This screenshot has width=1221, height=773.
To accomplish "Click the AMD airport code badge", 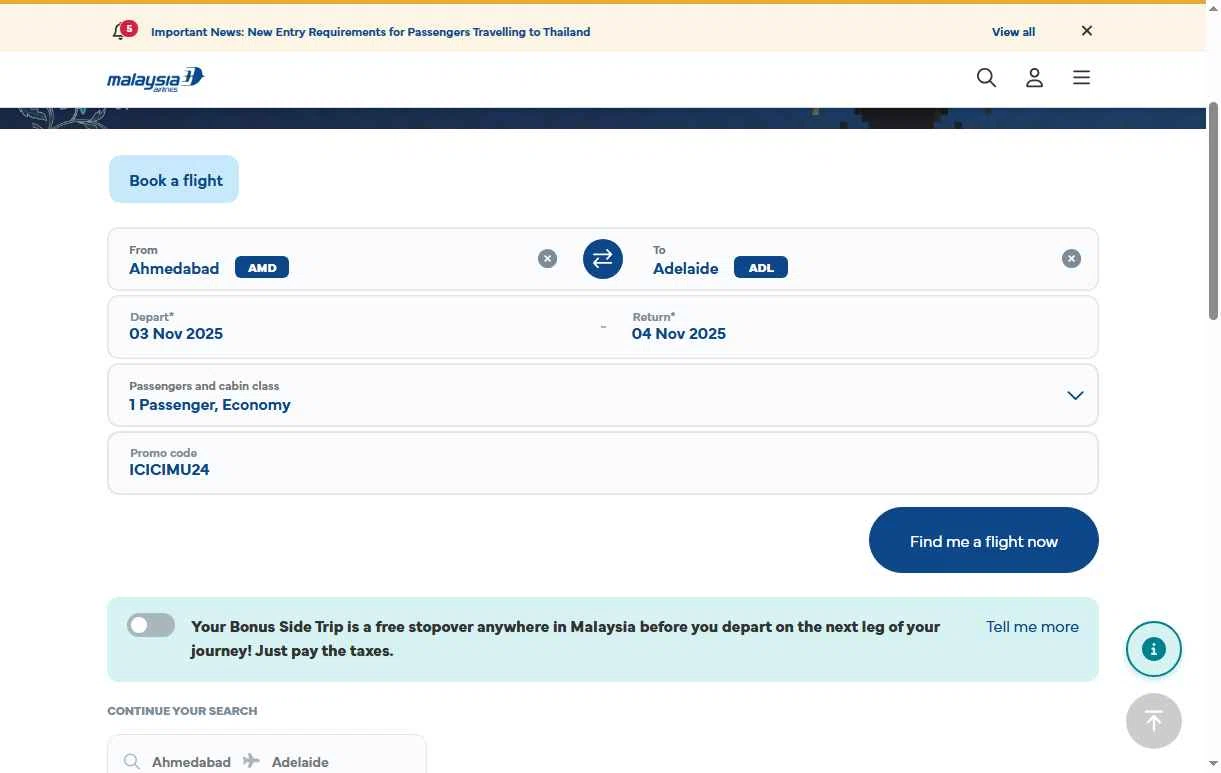I will [x=262, y=268].
